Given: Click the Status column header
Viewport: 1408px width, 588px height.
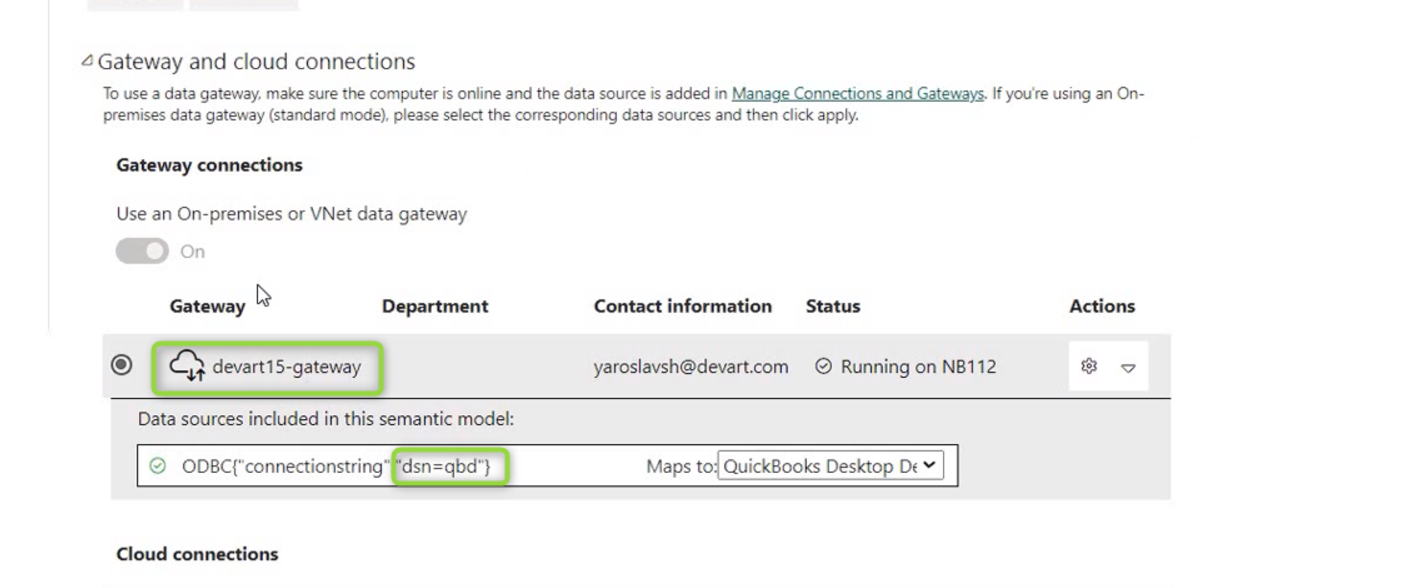Looking at the screenshot, I should (833, 306).
